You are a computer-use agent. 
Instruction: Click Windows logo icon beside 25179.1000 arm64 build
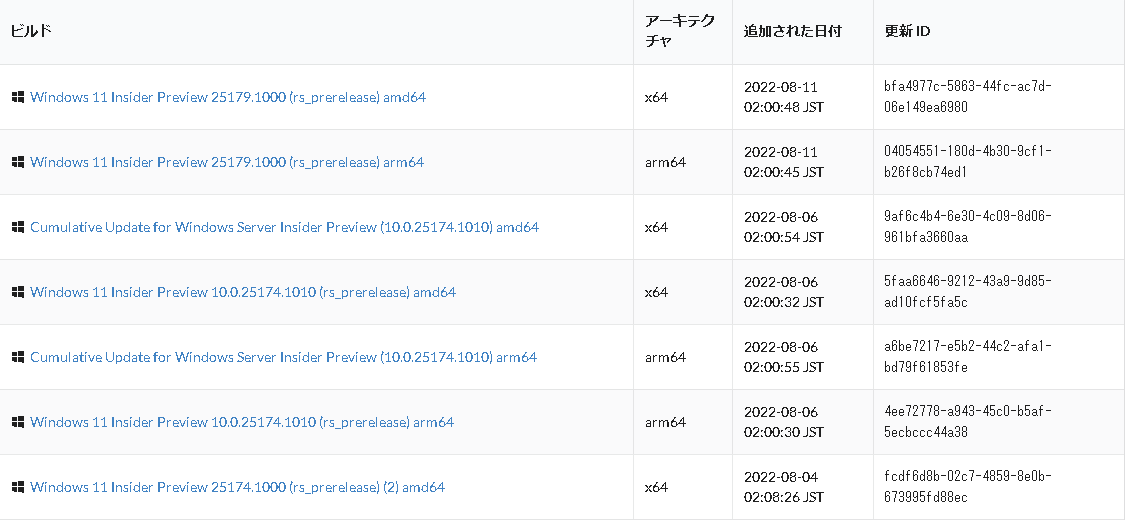tap(18, 162)
